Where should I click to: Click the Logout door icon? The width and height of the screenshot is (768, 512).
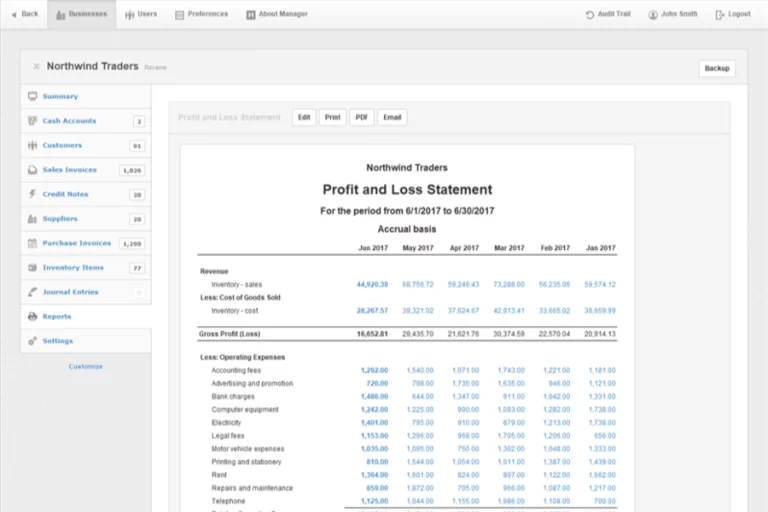pyautogui.click(x=720, y=15)
